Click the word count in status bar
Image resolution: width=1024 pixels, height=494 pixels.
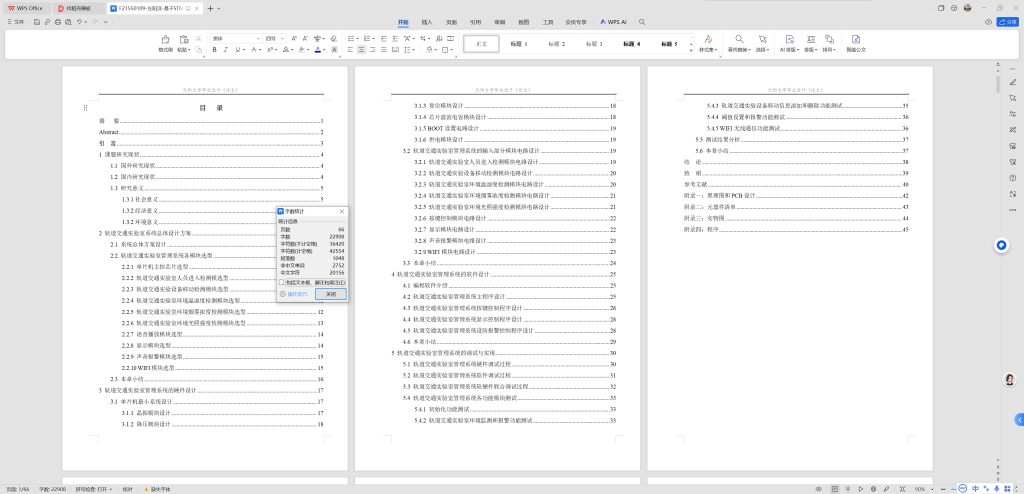pyautogui.click(x=52, y=489)
